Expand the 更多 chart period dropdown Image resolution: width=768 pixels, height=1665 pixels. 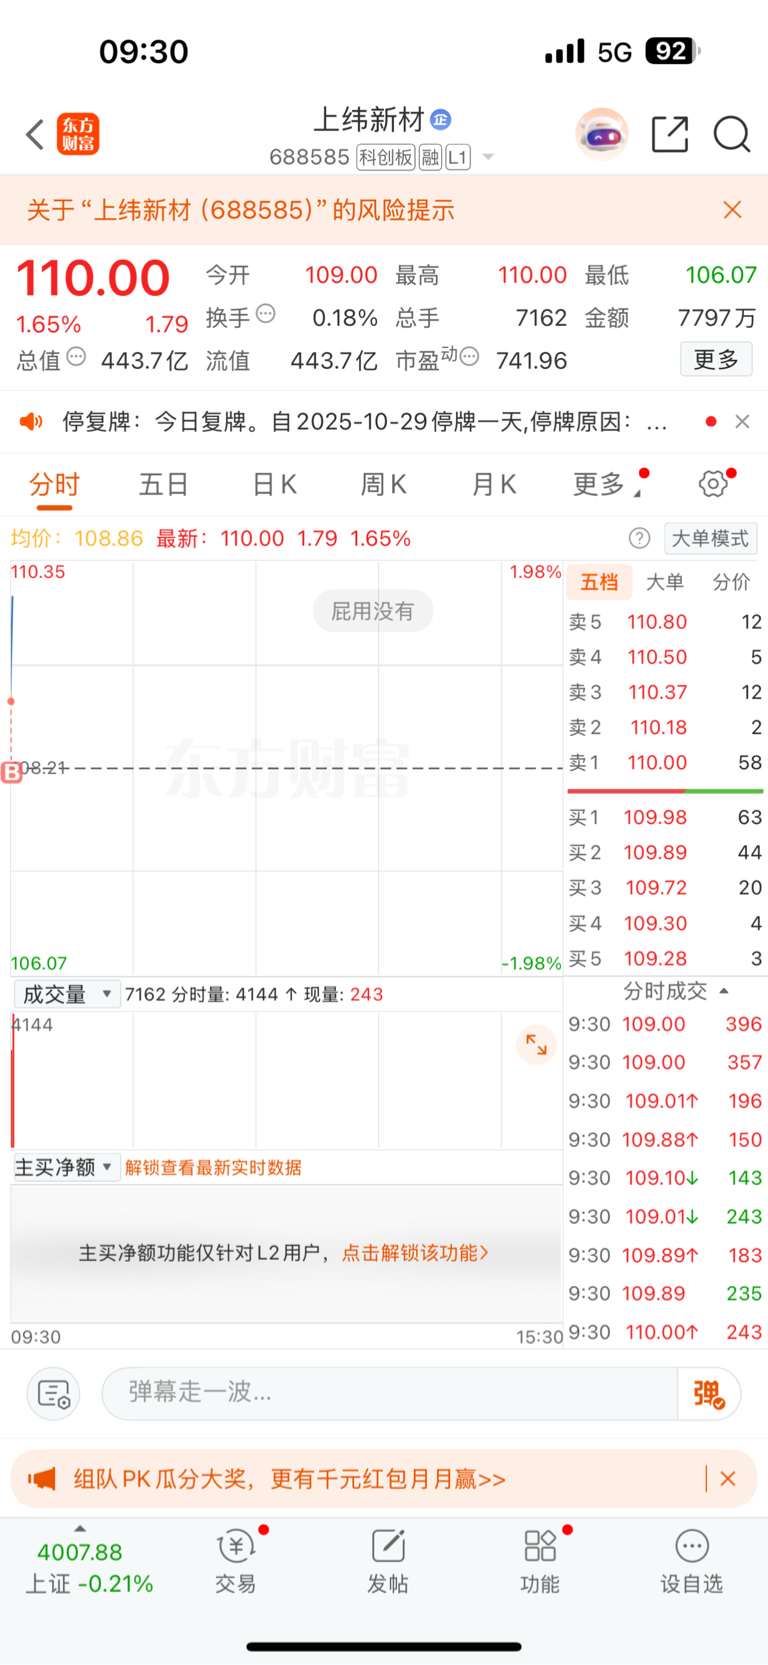607,485
